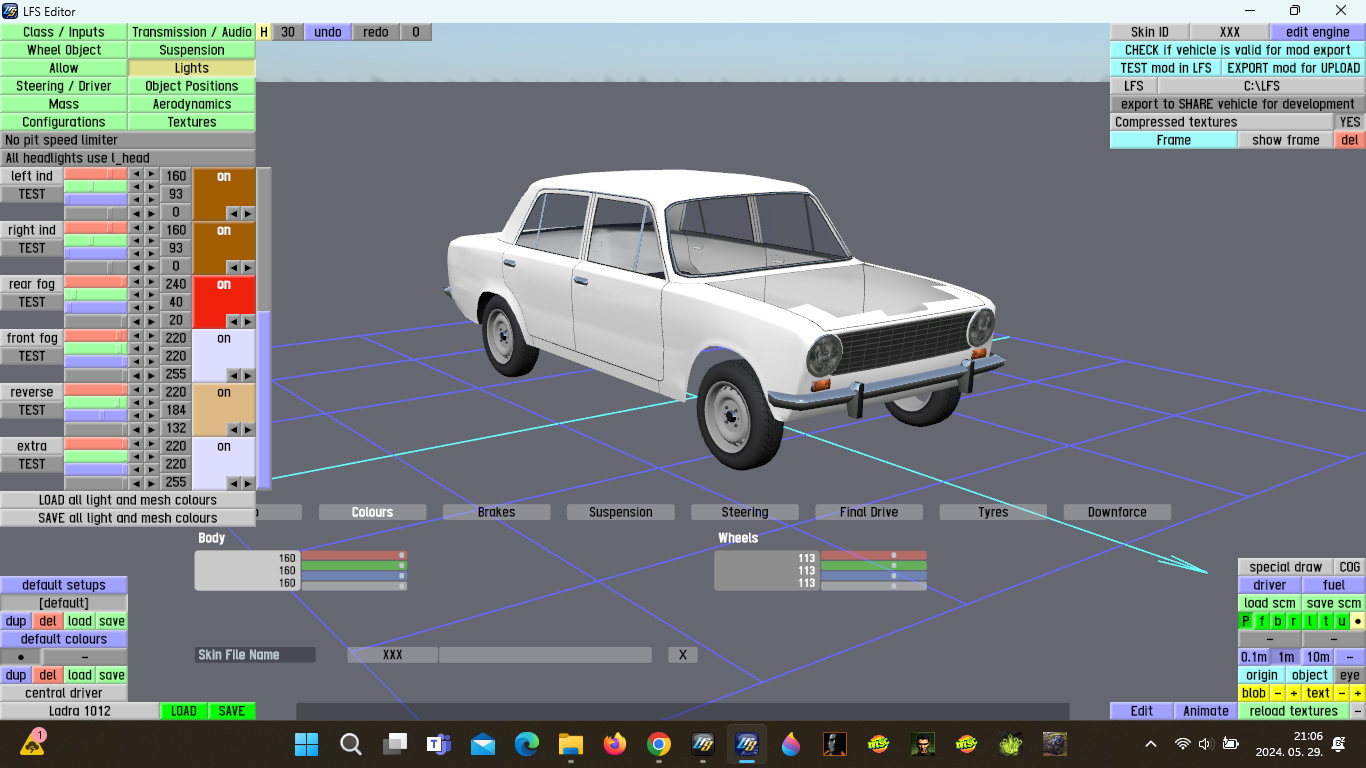Select the P view letter button
The image size is (1366, 768).
[1246, 621]
